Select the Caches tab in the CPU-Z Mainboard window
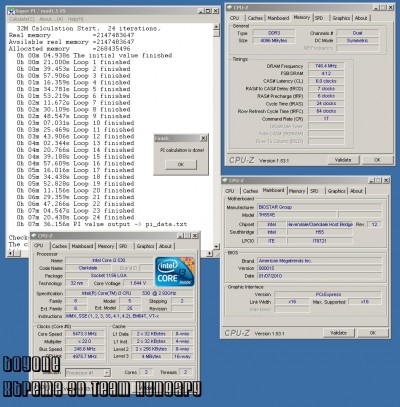The height and width of the screenshot is (407, 400). click(x=250, y=191)
